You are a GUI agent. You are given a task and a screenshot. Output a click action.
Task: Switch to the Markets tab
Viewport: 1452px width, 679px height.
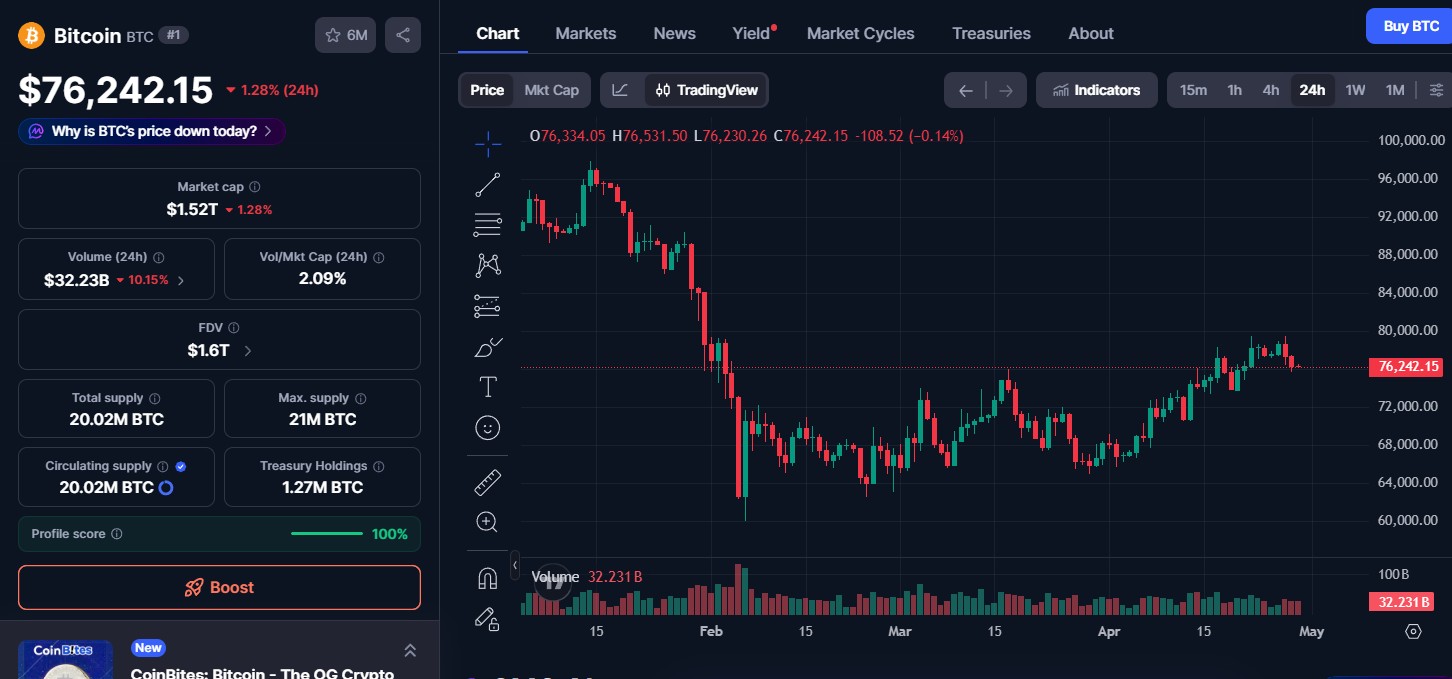[586, 33]
